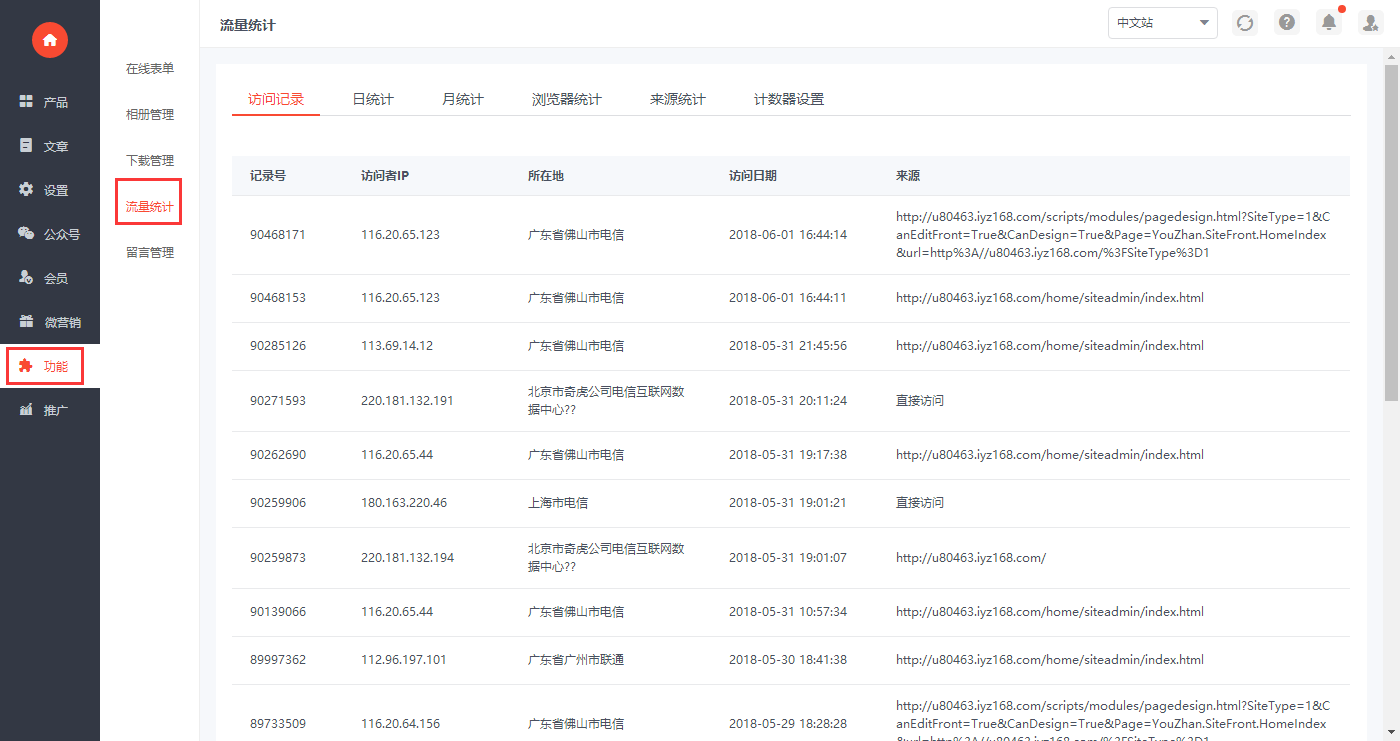This screenshot has height=741, width=1400.
Task: Open the 推广 promotion chart icon
Action: point(26,409)
